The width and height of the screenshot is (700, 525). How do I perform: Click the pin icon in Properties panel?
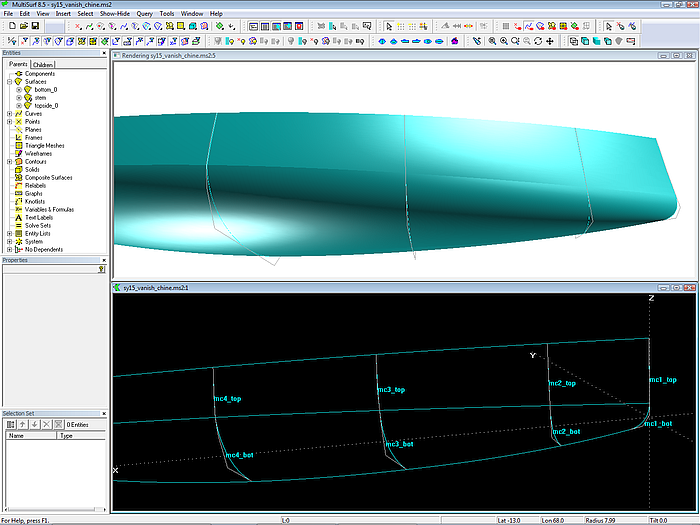tap(101, 269)
